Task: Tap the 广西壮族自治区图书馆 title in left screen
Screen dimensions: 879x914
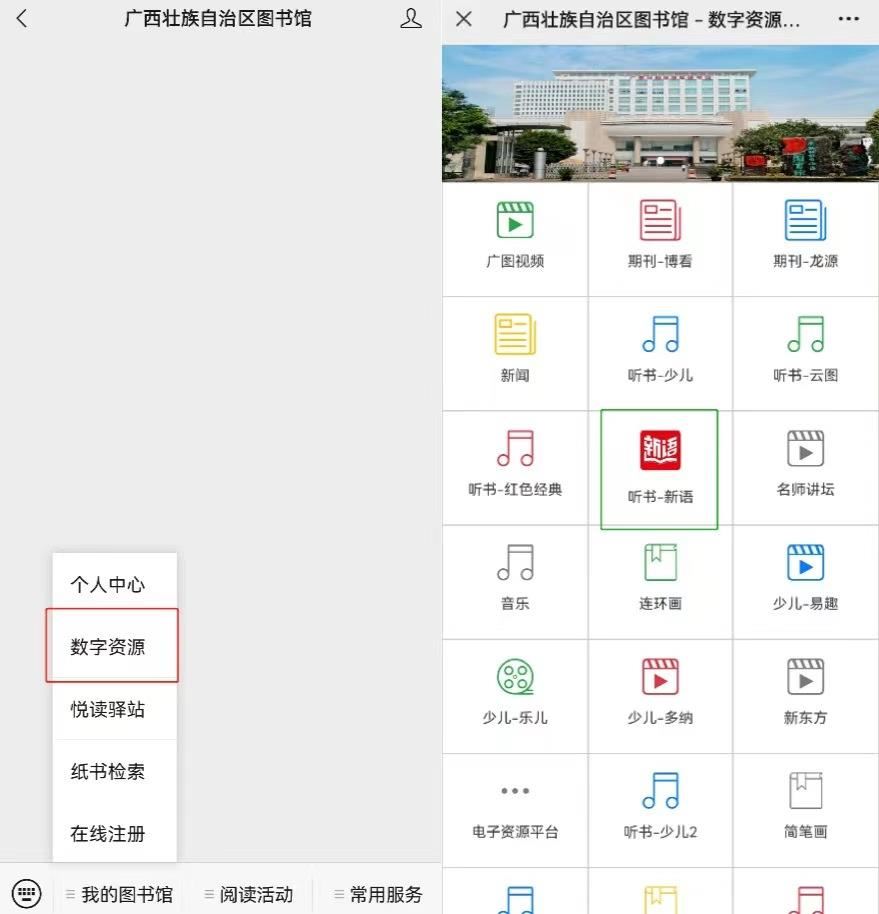Action: pos(218,19)
